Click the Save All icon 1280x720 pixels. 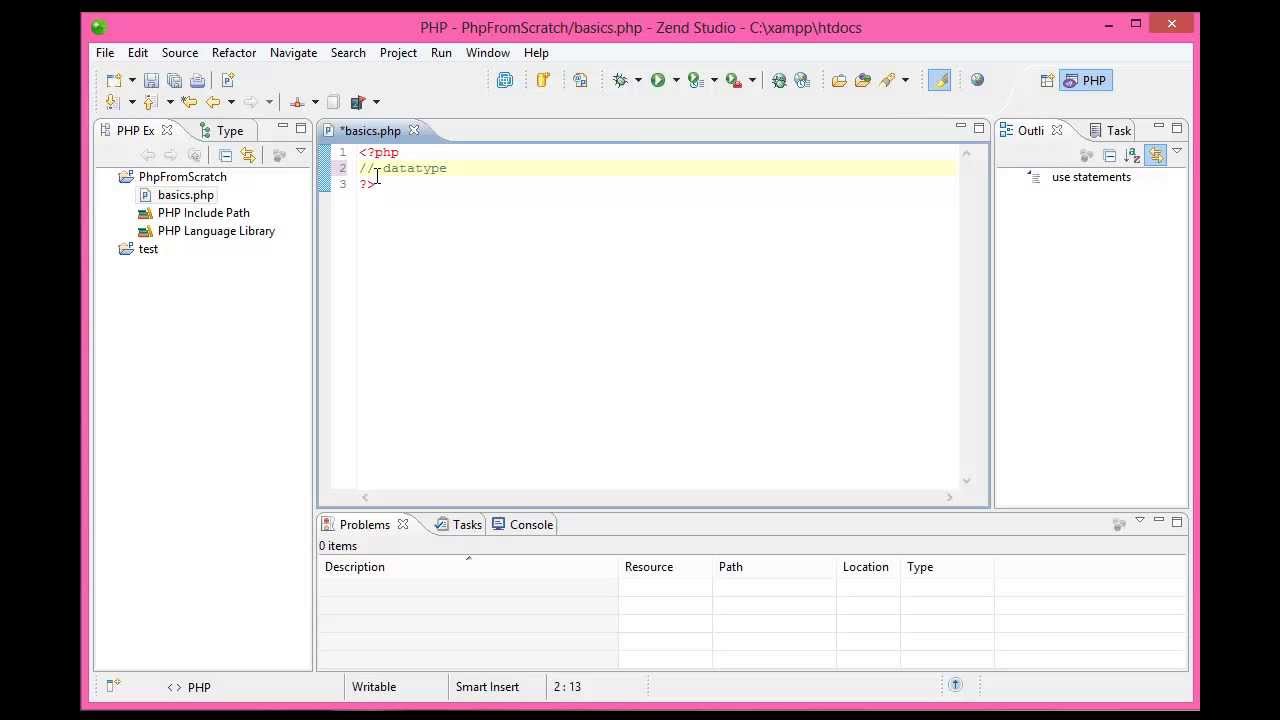(x=174, y=81)
